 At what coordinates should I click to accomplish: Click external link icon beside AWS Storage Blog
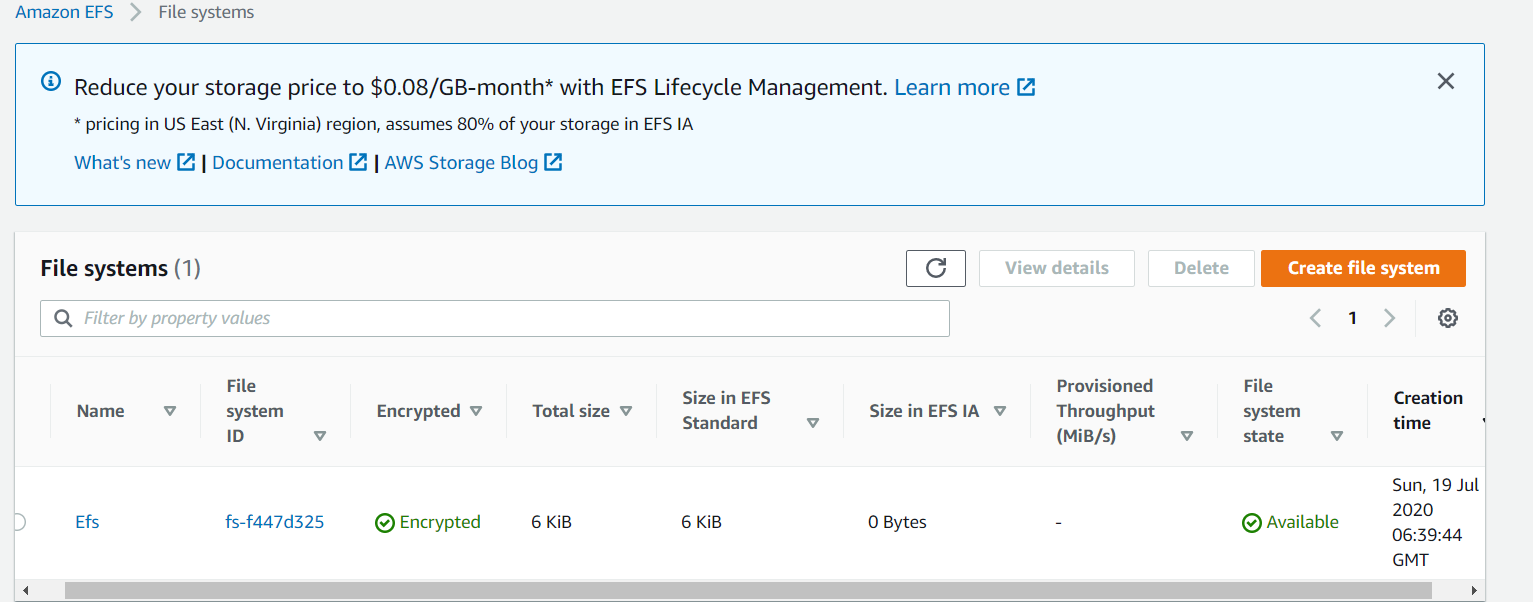coord(553,162)
